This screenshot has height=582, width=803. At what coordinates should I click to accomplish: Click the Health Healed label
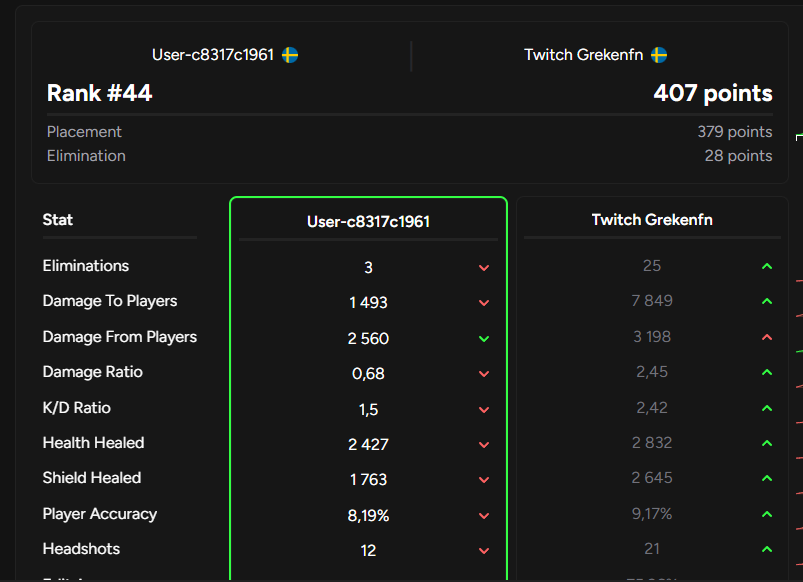point(93,443)
